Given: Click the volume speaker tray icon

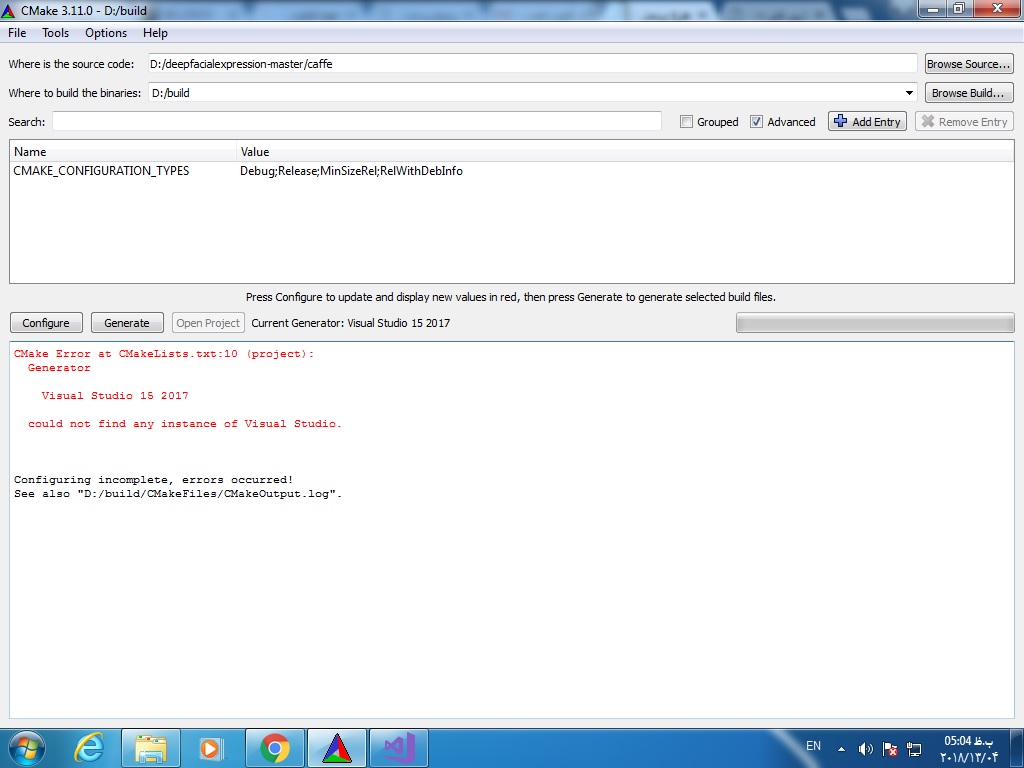Looking at the screenshot, I should pyautogui.click(x=865, y=749).
